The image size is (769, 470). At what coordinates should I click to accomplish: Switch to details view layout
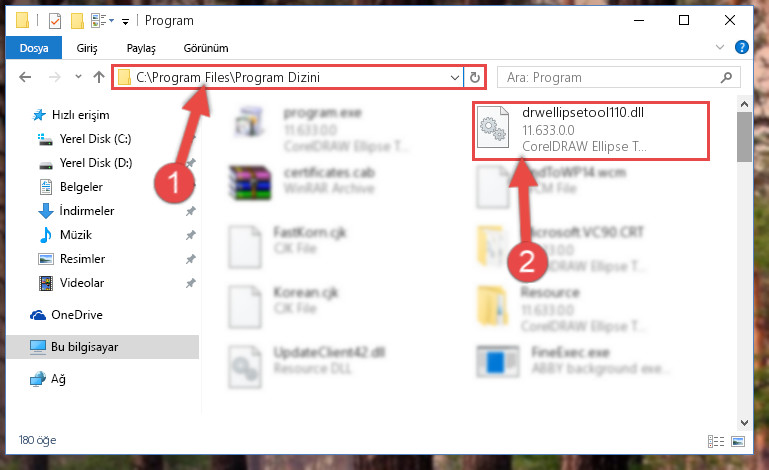[716, 442]
